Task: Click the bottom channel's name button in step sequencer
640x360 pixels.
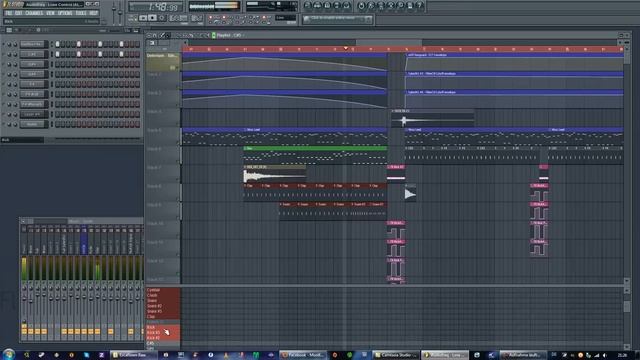Action: tap(33, 124)
